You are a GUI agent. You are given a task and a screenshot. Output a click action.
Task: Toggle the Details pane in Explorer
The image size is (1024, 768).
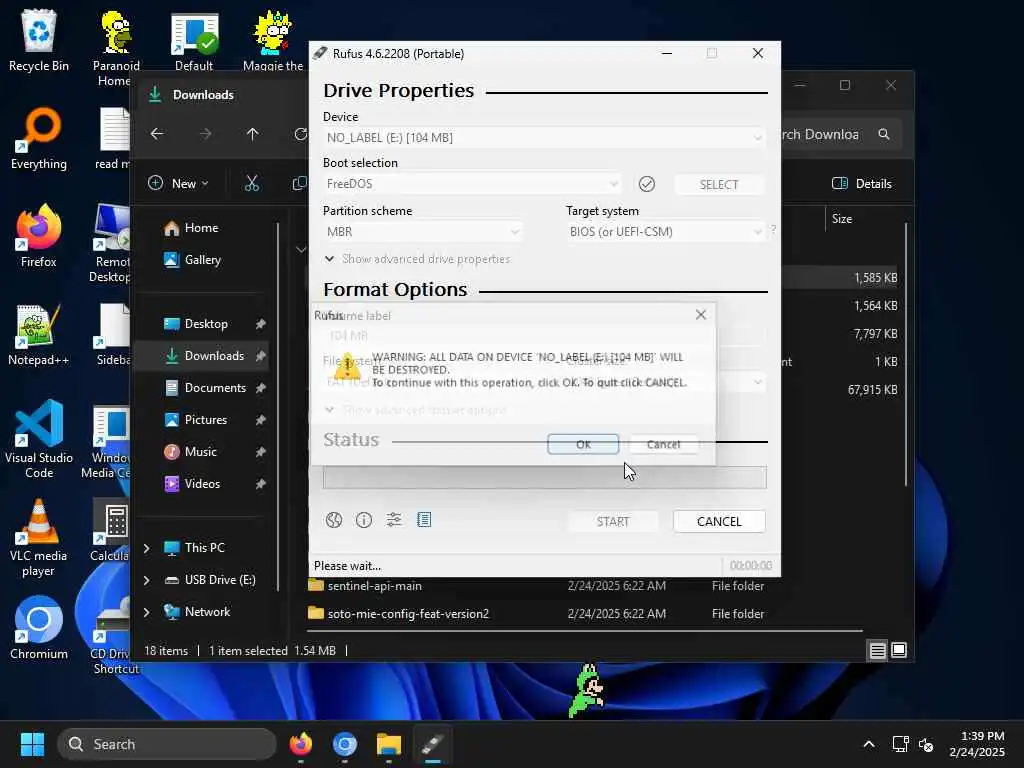[x=862, y=184]
